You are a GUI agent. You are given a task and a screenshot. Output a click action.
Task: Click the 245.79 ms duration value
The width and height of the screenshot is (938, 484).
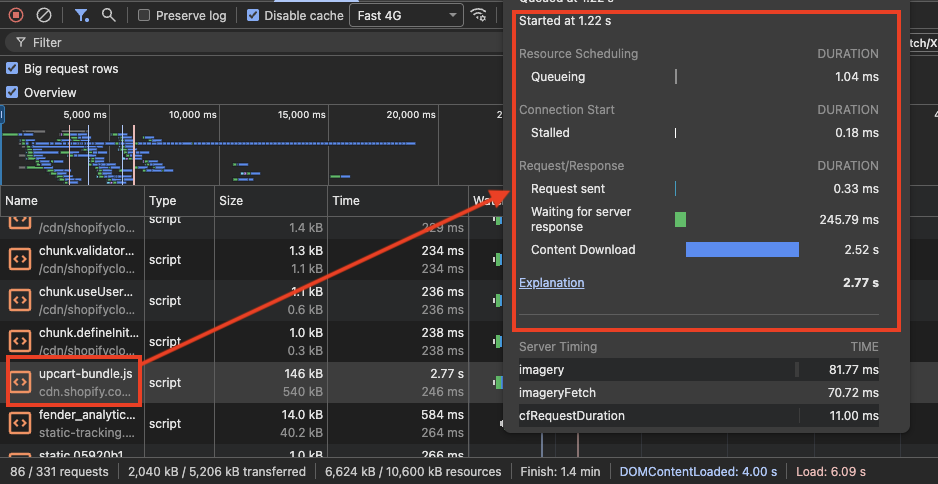point(849,220)
